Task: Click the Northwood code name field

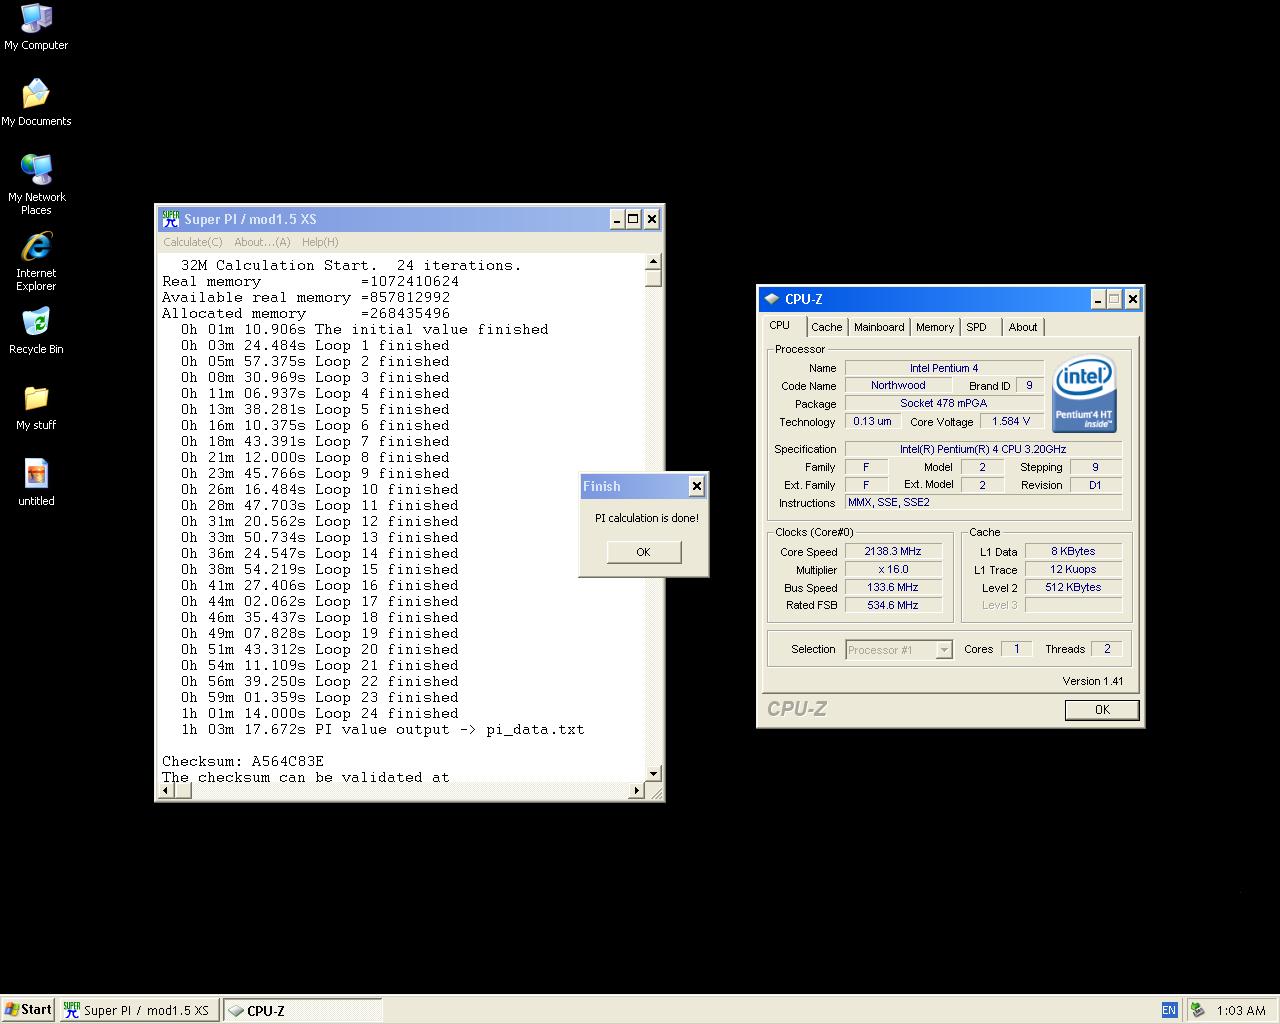Action: click(898, 385)
